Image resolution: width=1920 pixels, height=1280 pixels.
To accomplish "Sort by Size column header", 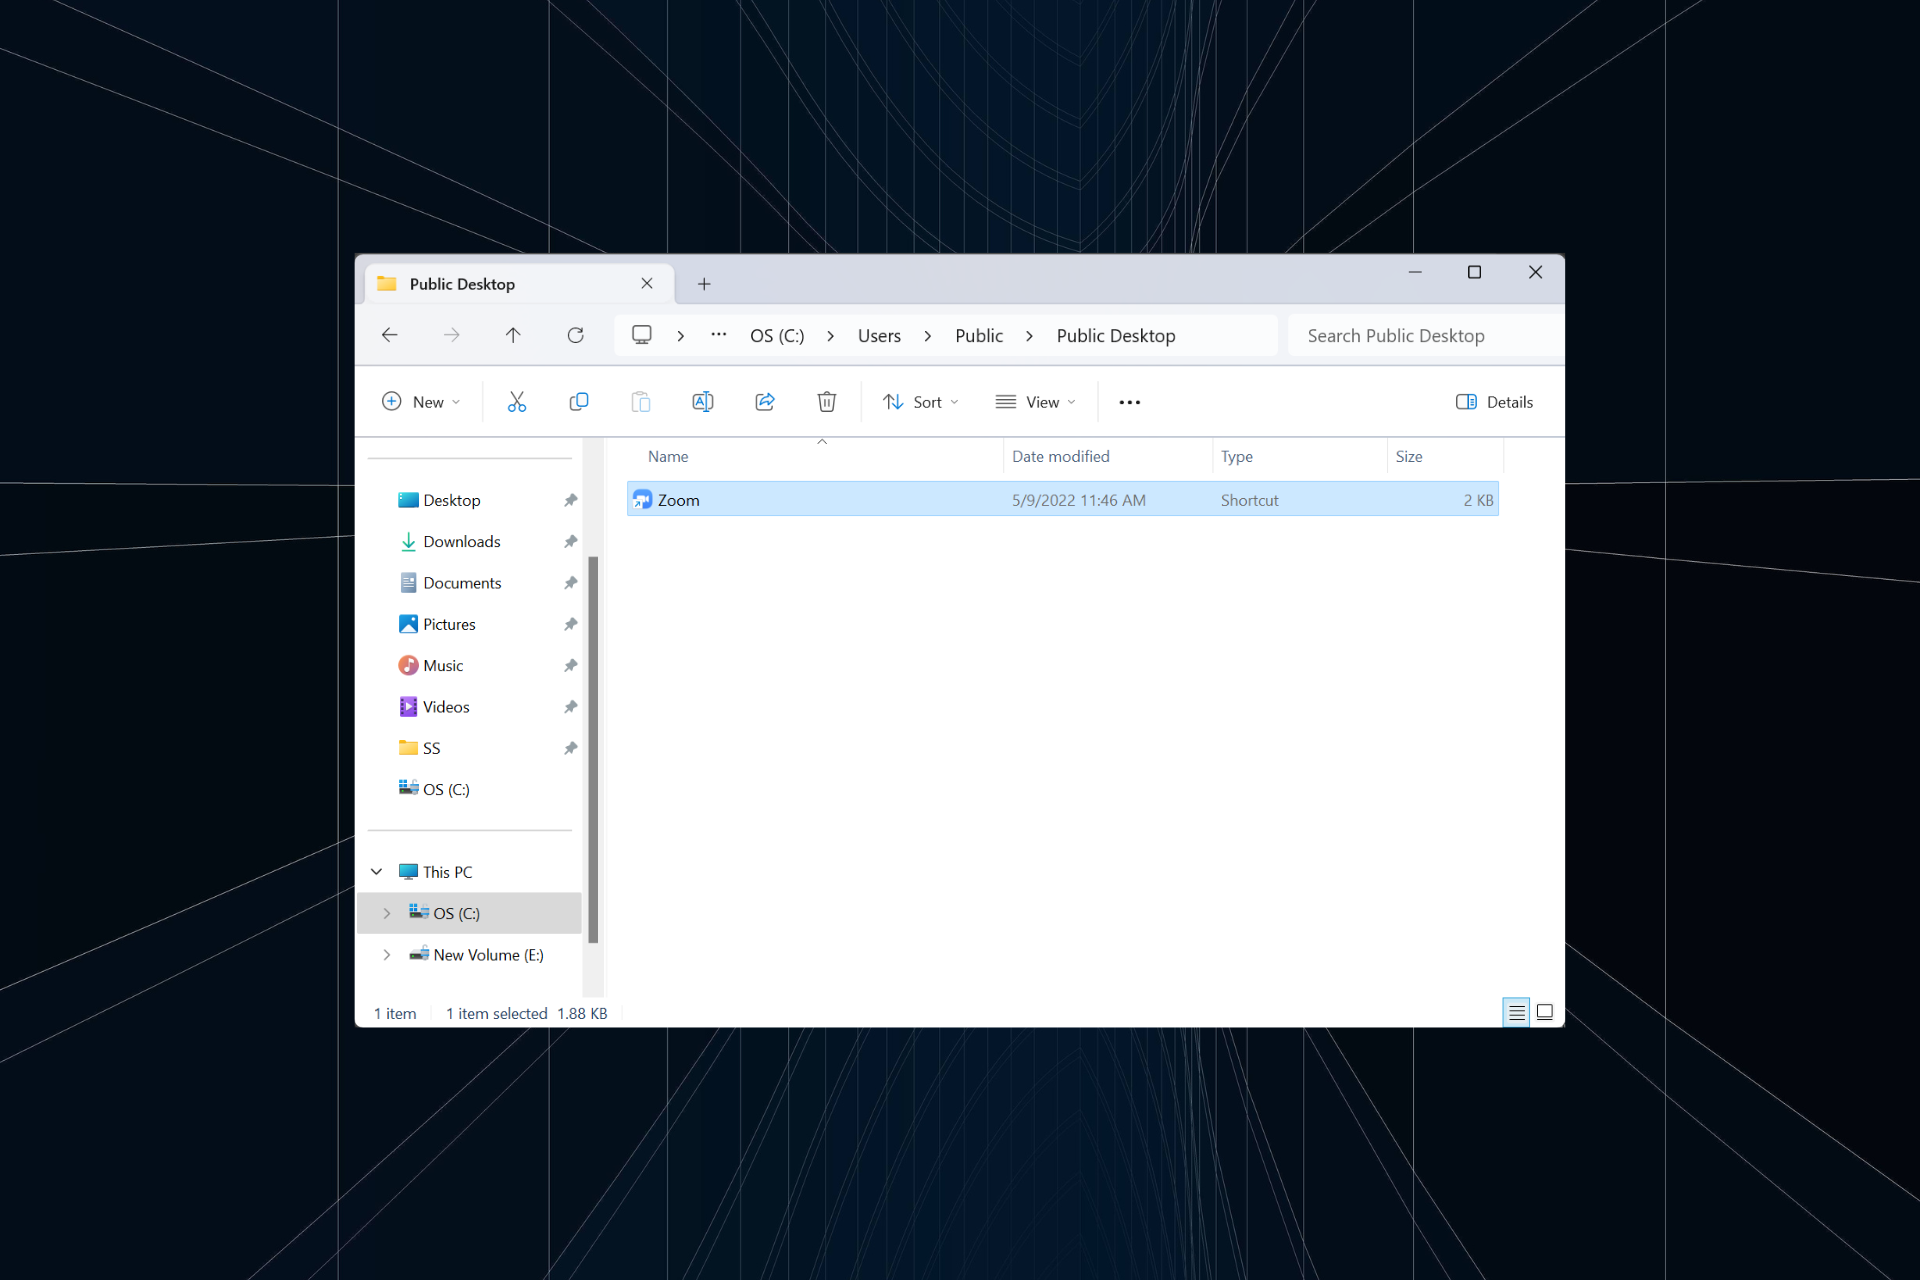I will (x=1409, y=457).
